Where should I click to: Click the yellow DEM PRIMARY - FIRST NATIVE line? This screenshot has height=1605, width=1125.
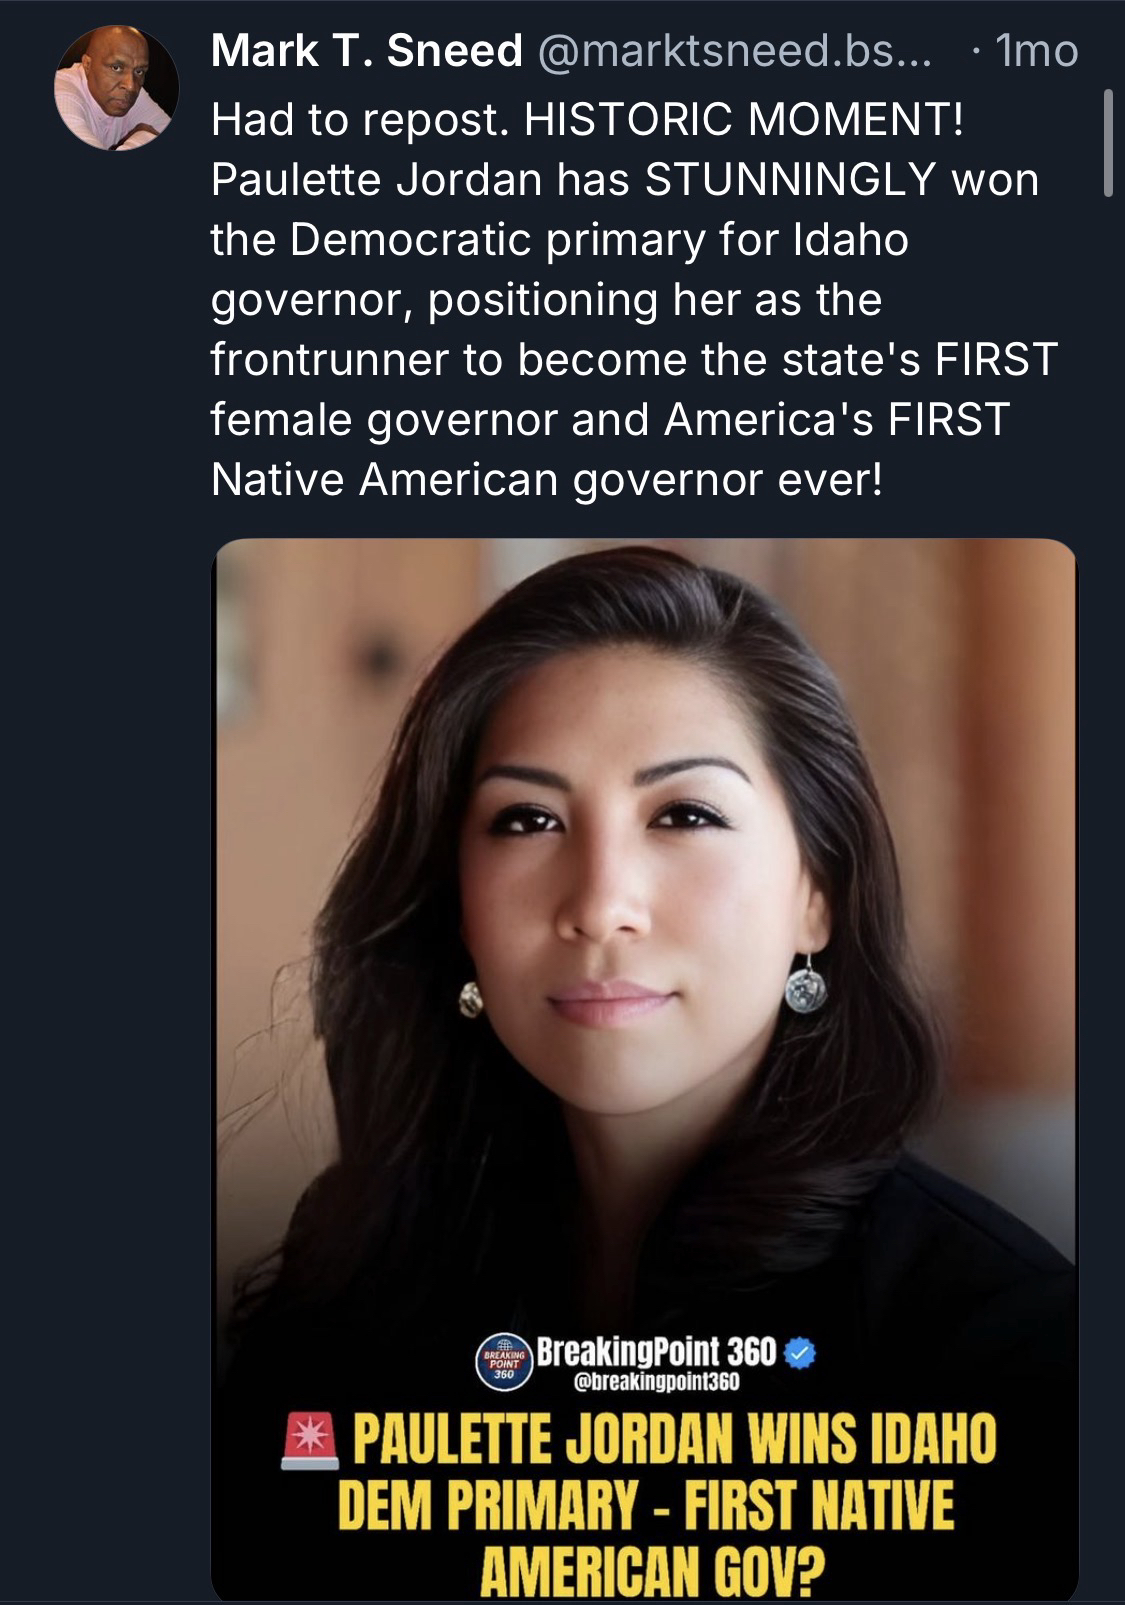point(646,1507)
